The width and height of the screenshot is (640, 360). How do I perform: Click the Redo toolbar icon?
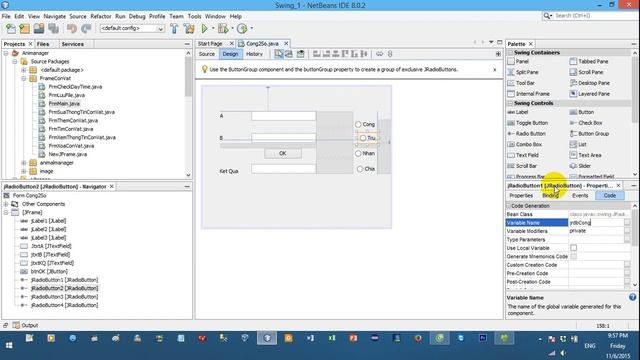(x=86, y=29)
